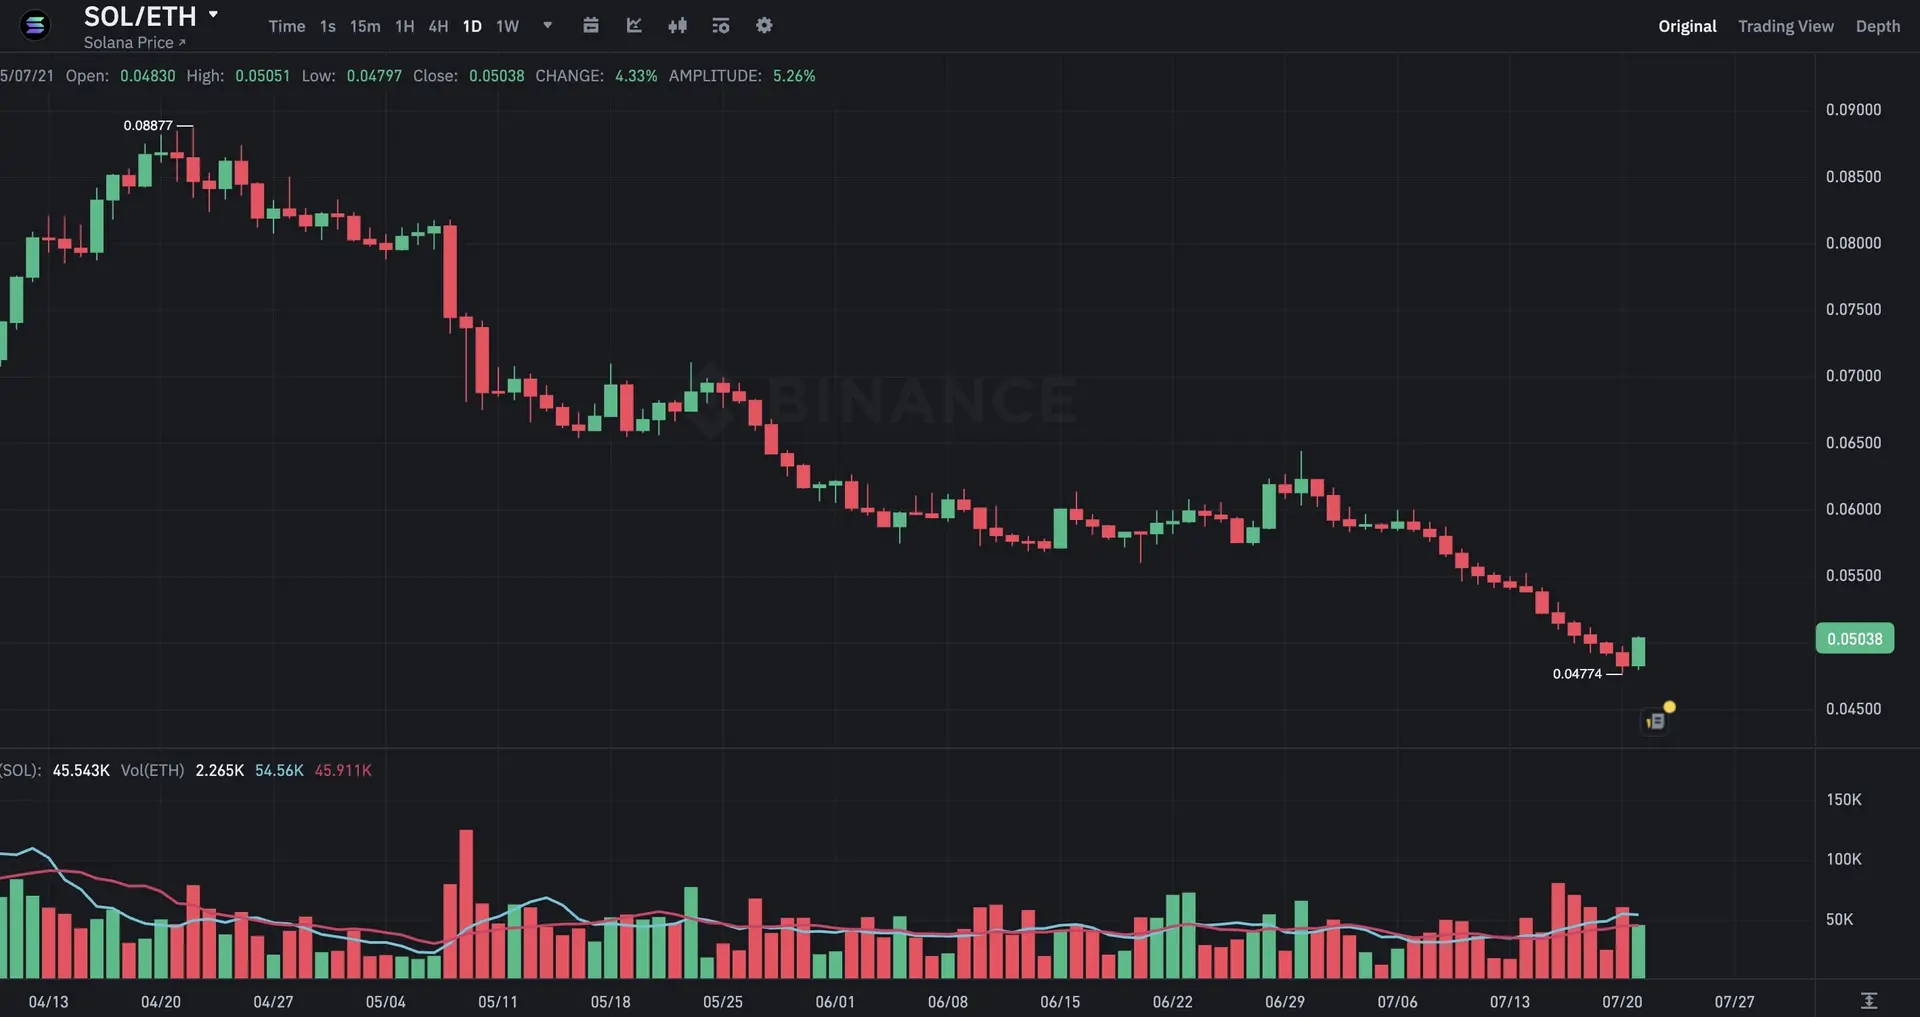
Task: Select the candlestick chart style icon
Action: tap(678, 26)
